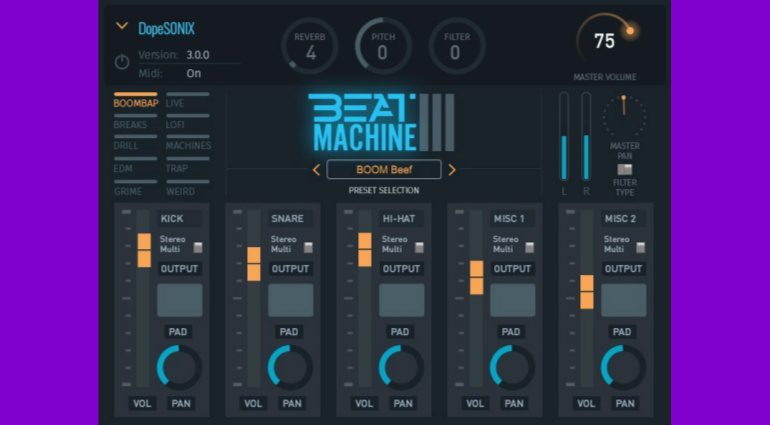Screen dimensions: 770x425
Task: Click the Master Pan dial
Action: click(x=624, y=117)
